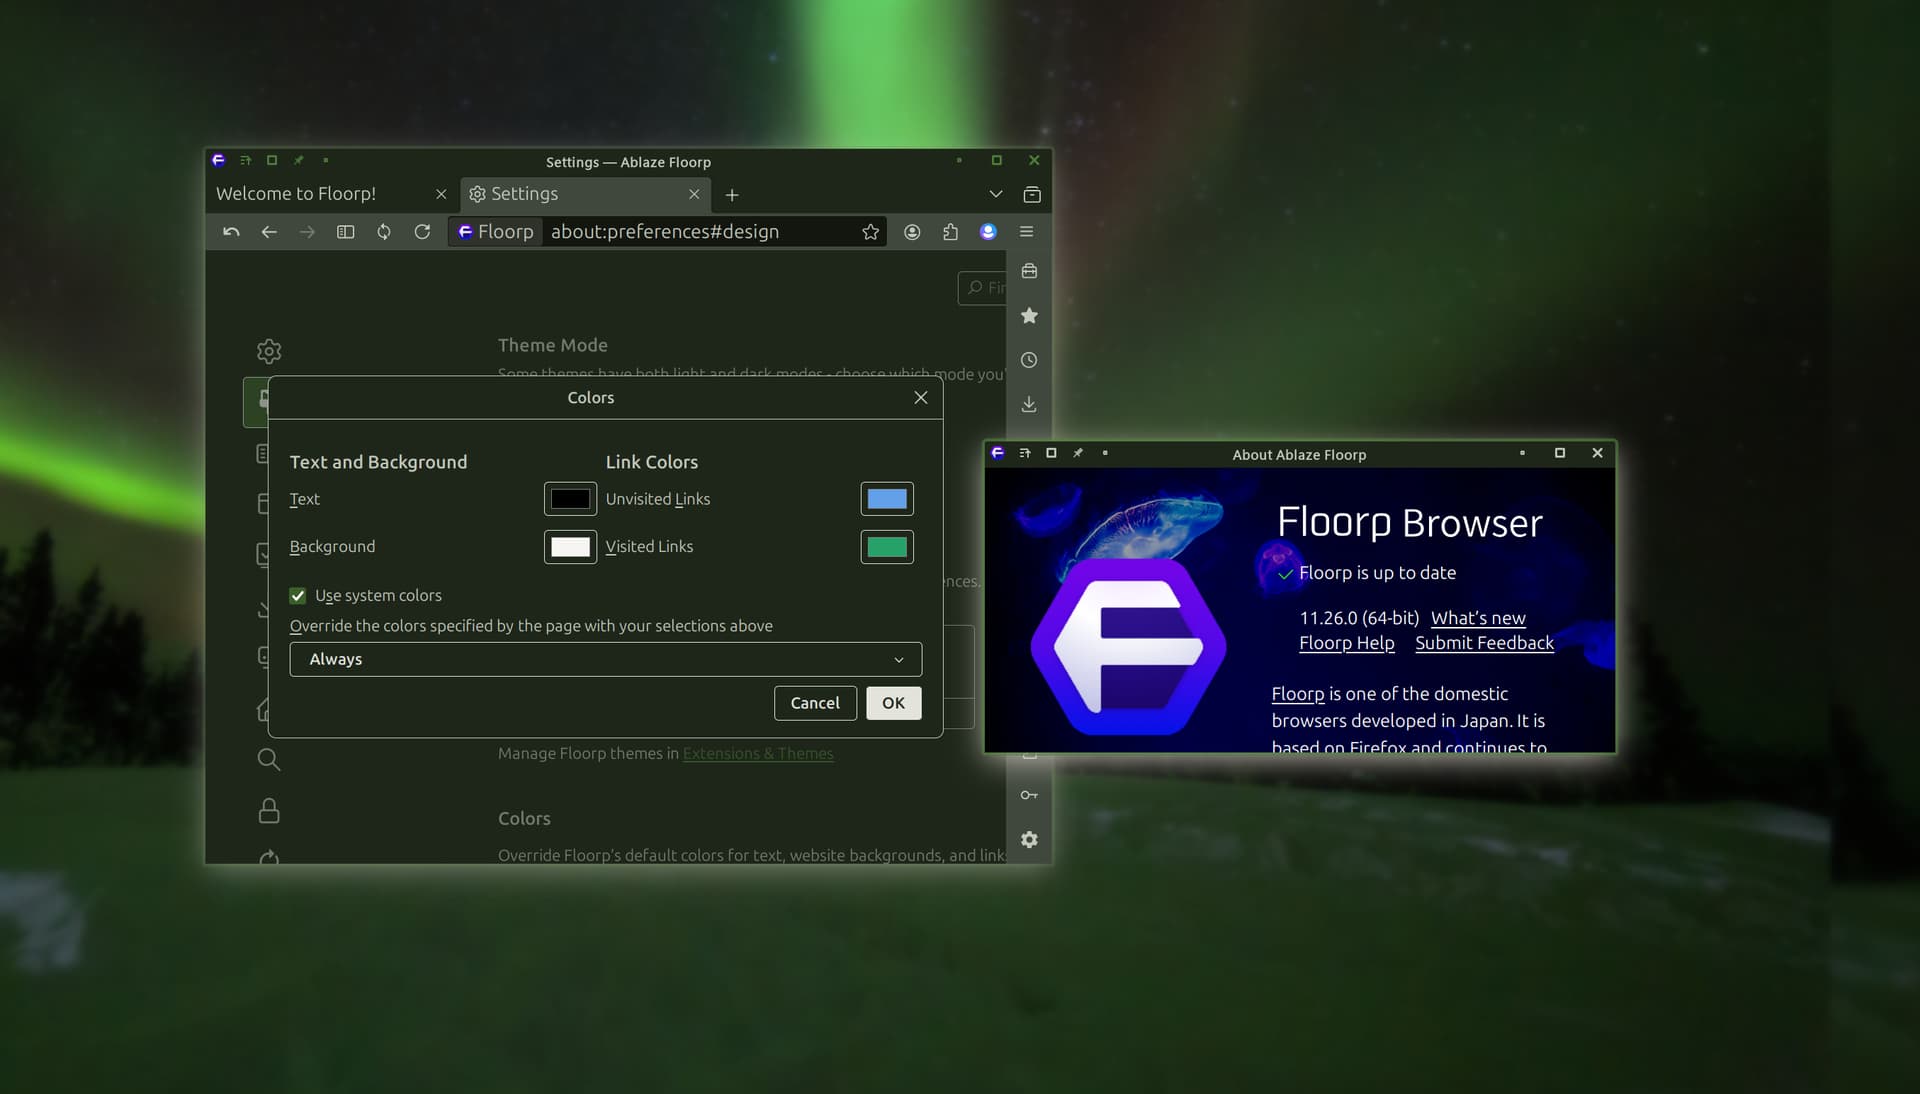Open the briefcase panel in browser sidebar
Screen dimensions: 1920x1094
(1029, 271)
